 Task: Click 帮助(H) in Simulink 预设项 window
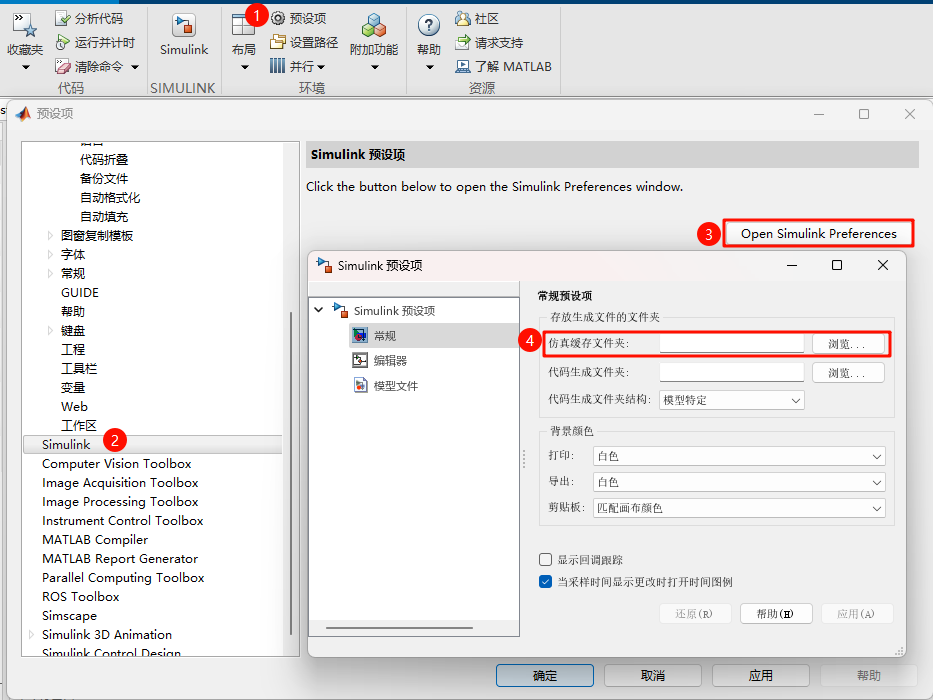tap(776, 614)
